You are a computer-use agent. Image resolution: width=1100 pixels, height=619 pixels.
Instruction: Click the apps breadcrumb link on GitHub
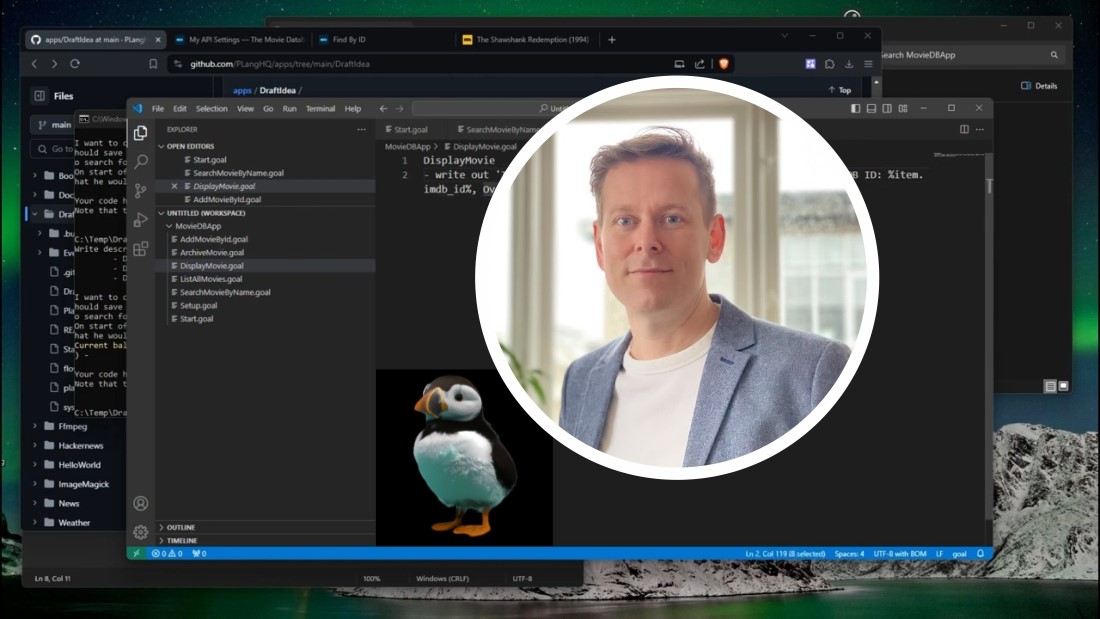pyautogui.click(x=242, y=91)
